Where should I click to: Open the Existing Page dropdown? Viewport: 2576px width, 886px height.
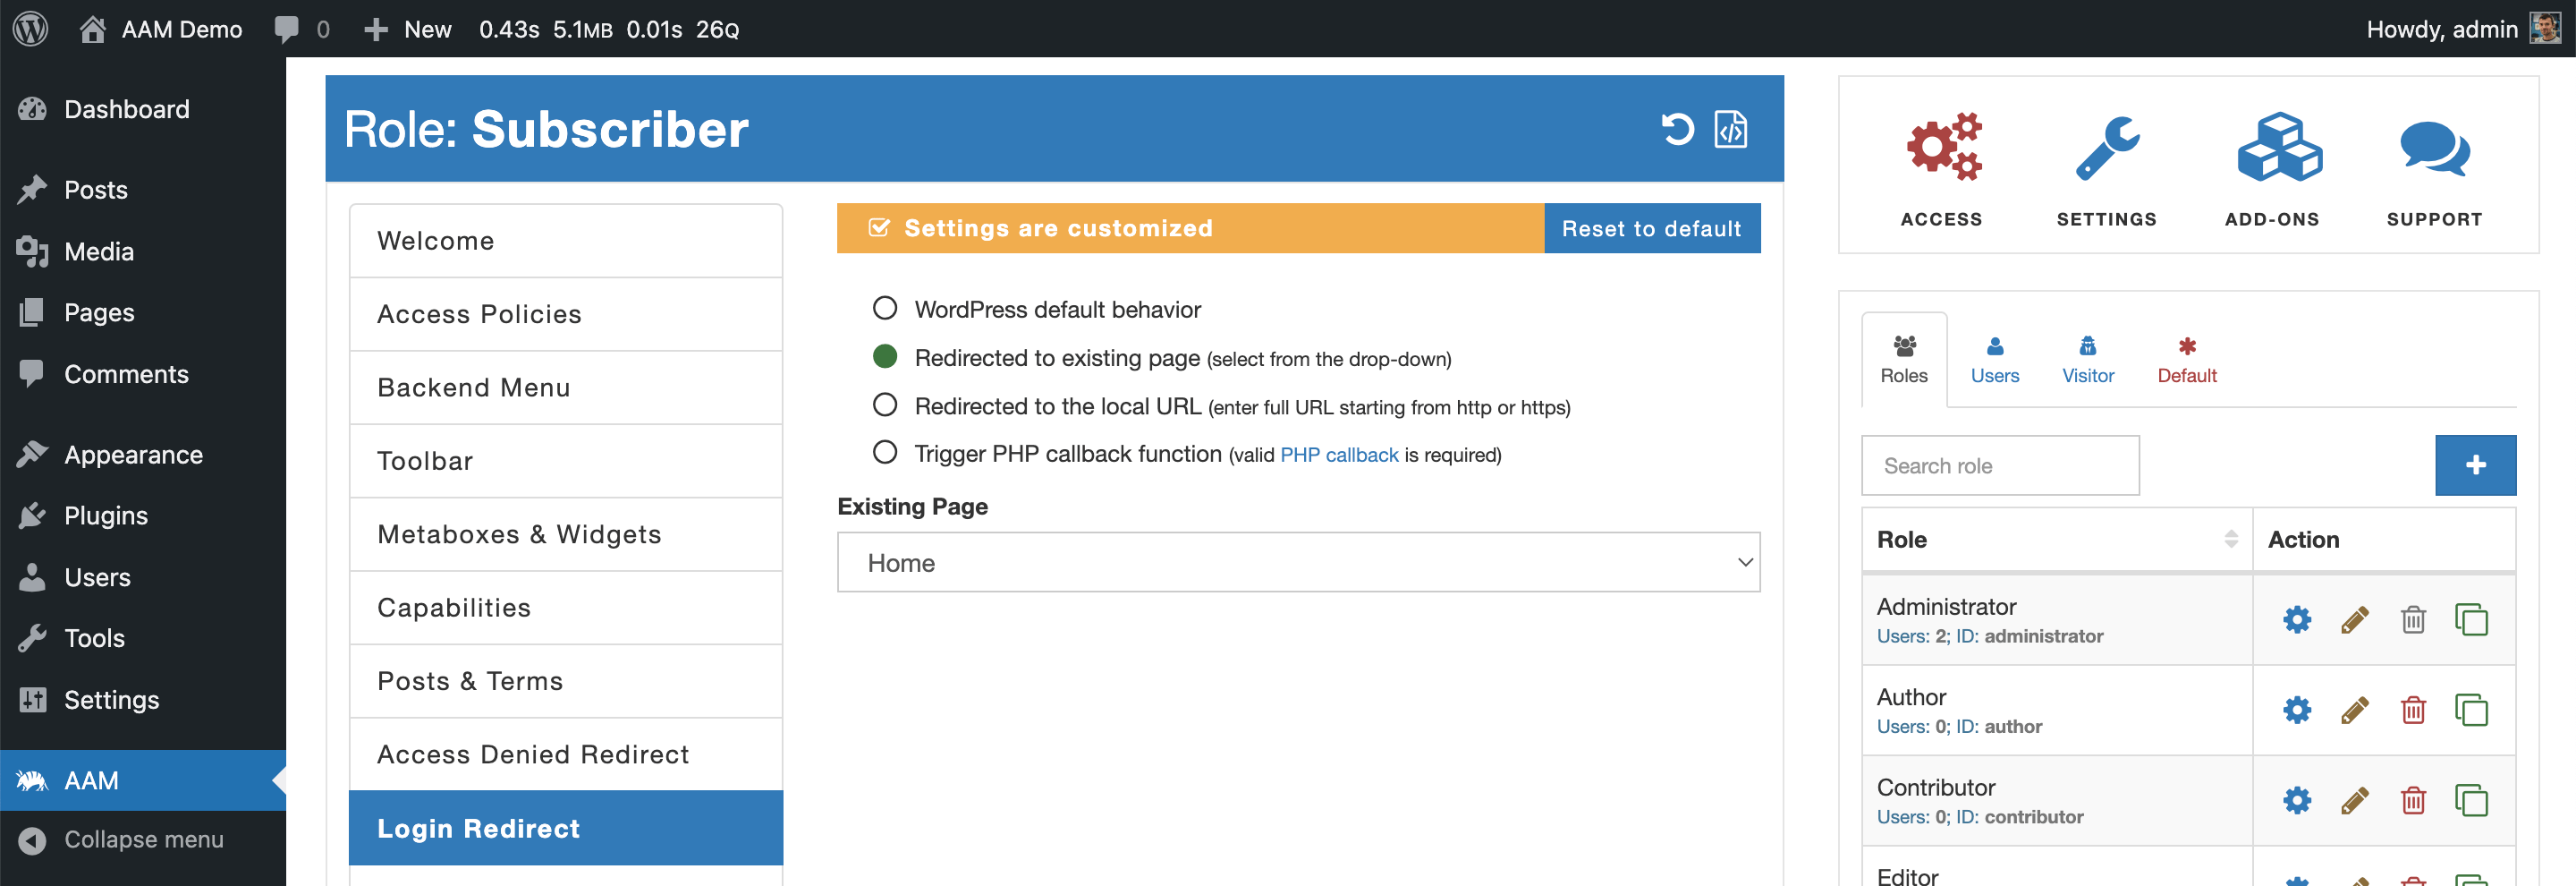[x=1298, y=563]
